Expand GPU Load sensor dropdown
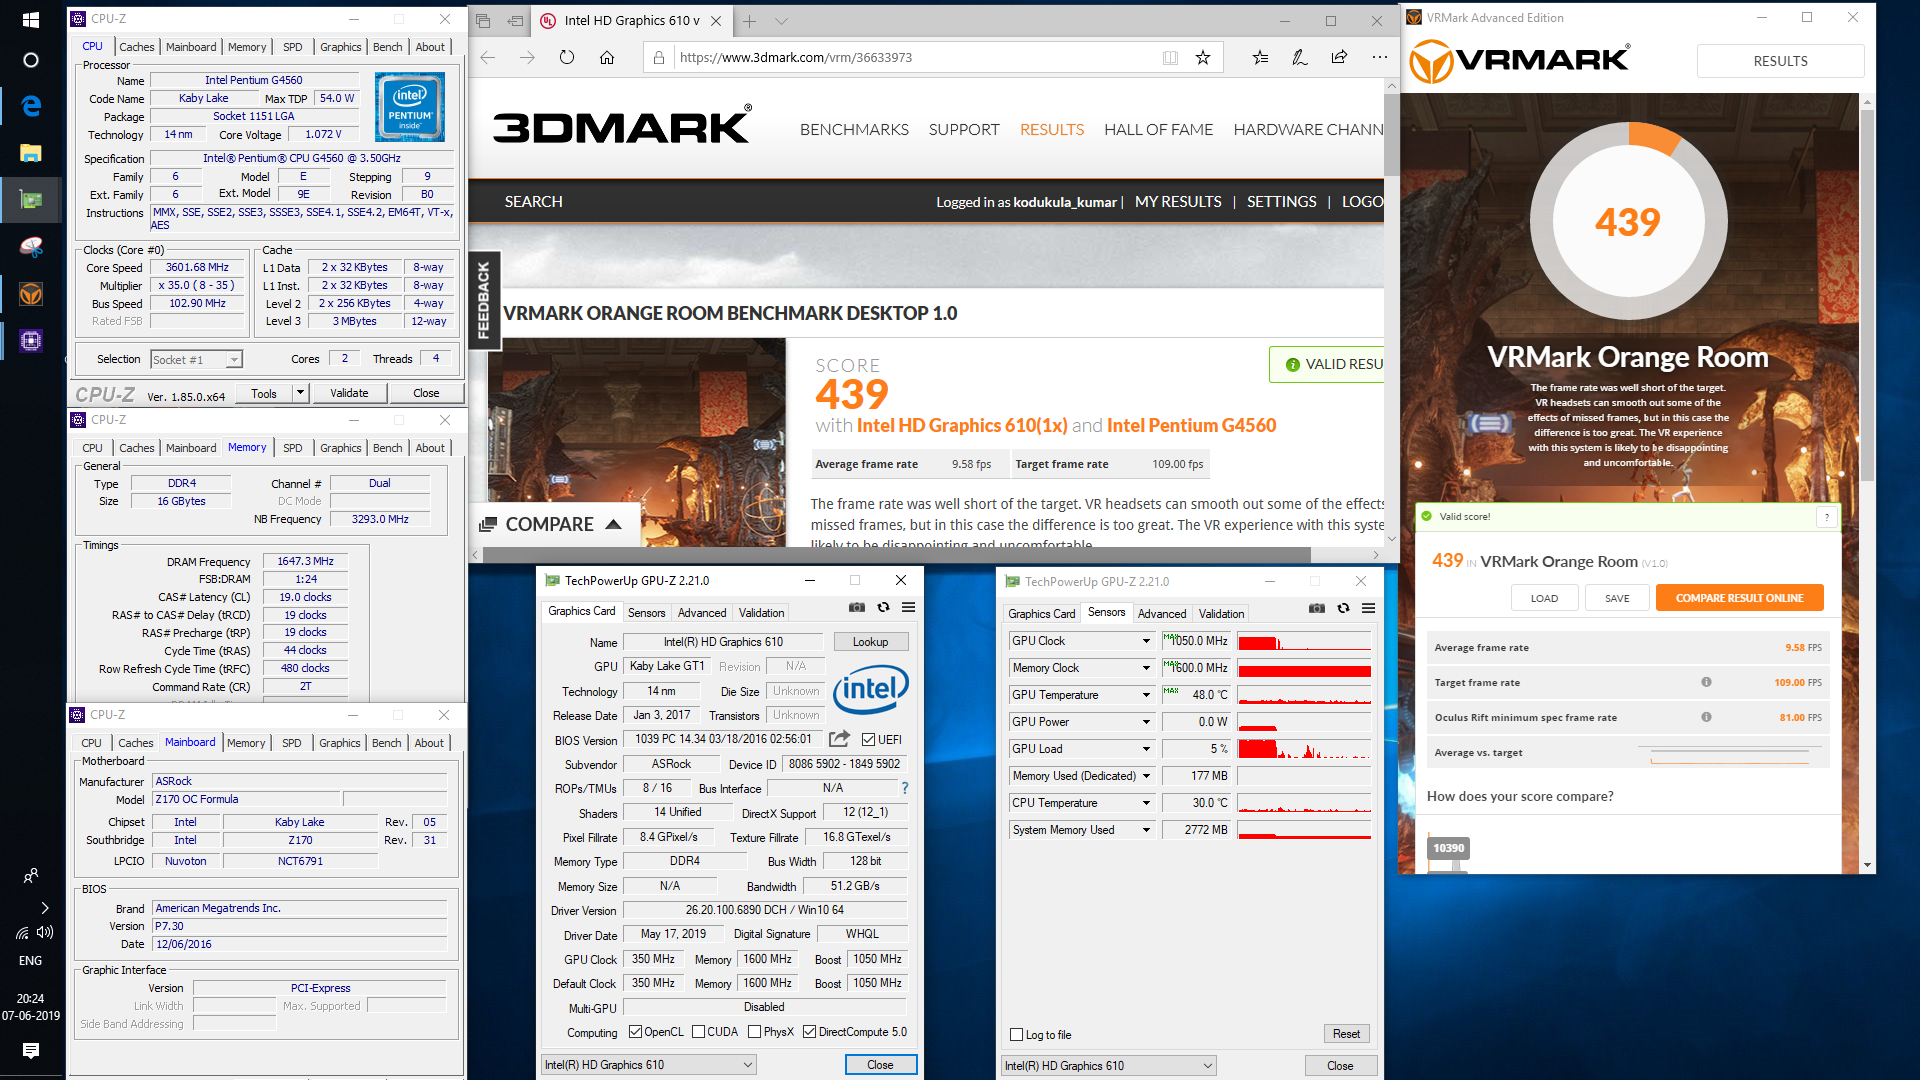This screenshot has height=1080, width=1920. click(1146, 749)
